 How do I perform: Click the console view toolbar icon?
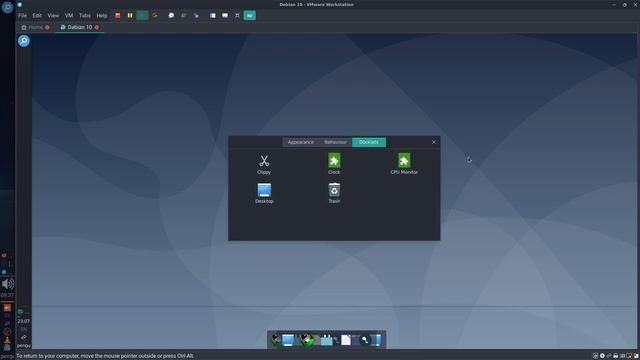click(225, 16)
